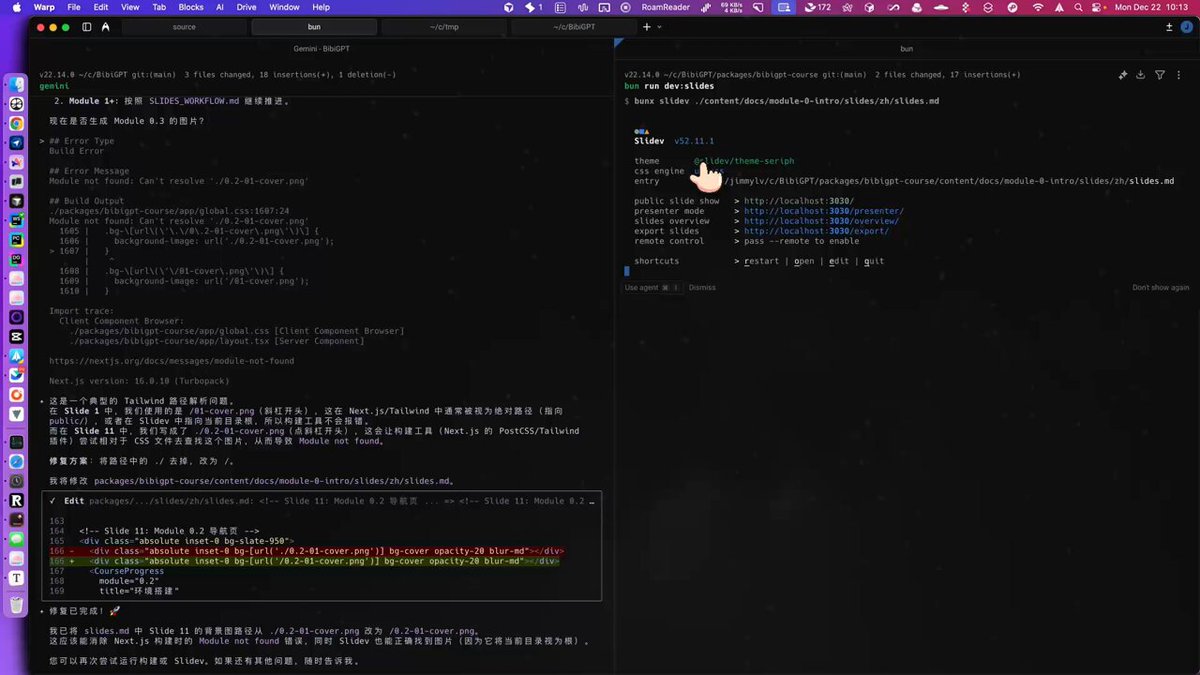Open the Blocks menu in menu bar
The width and height of the screenshot is (1200, 675).
click(190, 7)
